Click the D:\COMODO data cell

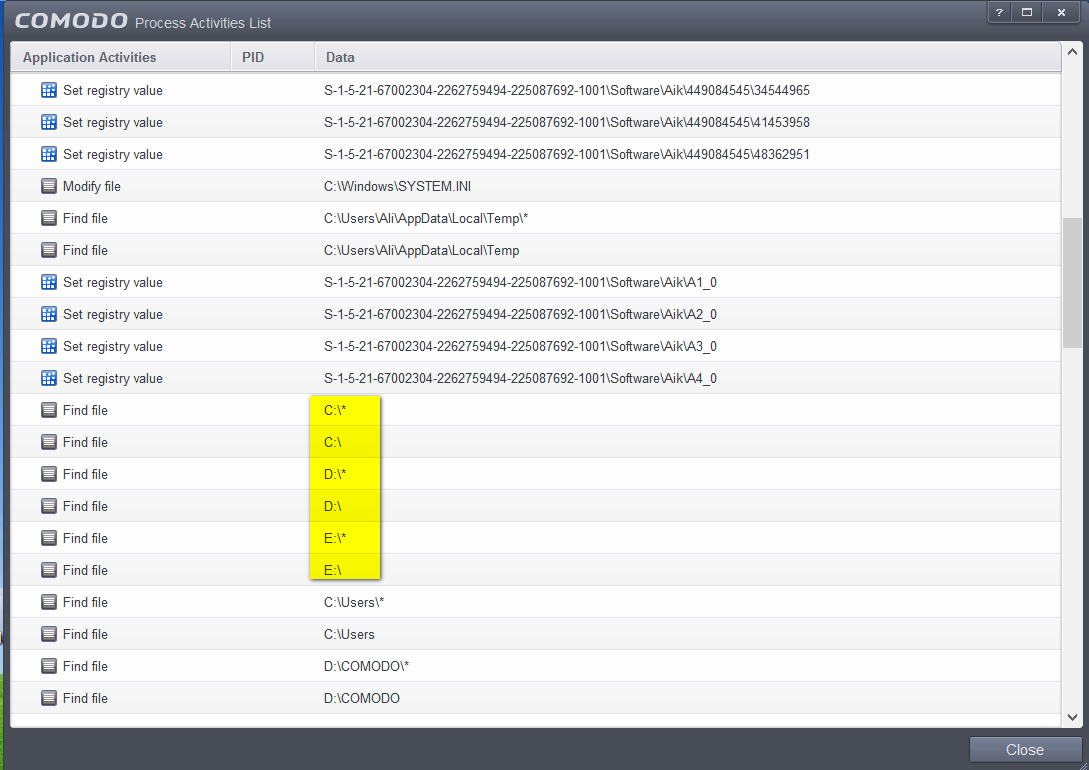point(362,697)
